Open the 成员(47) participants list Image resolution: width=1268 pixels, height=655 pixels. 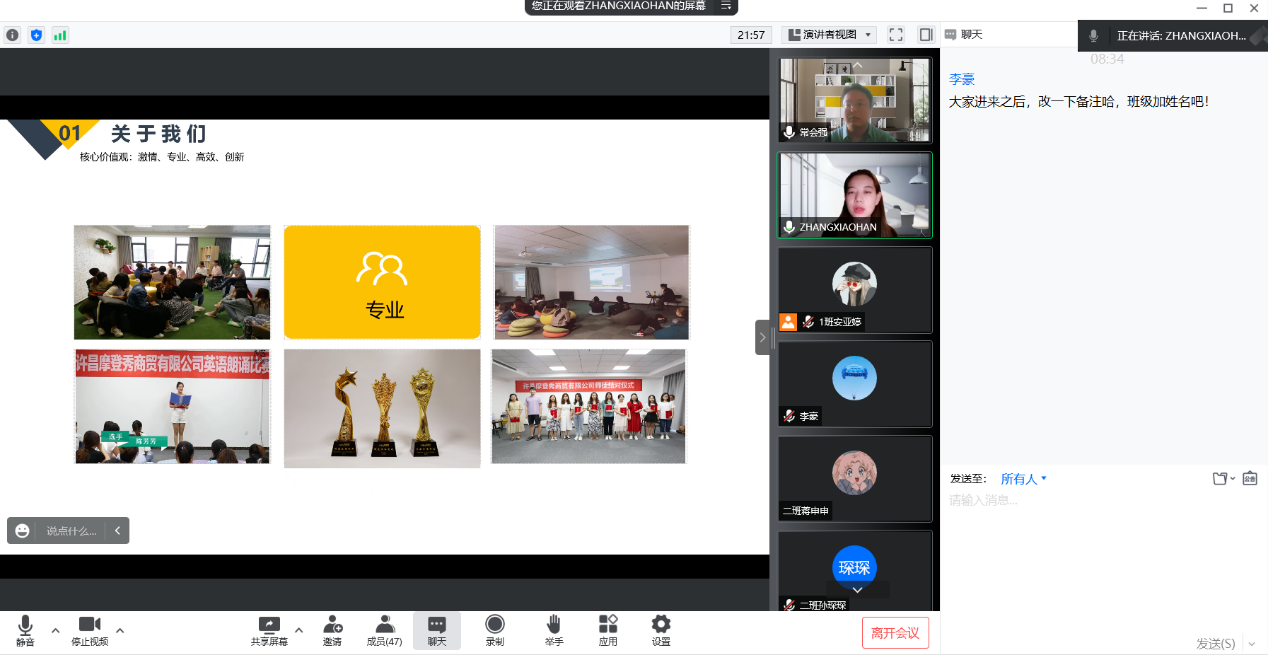coord(384,631)
